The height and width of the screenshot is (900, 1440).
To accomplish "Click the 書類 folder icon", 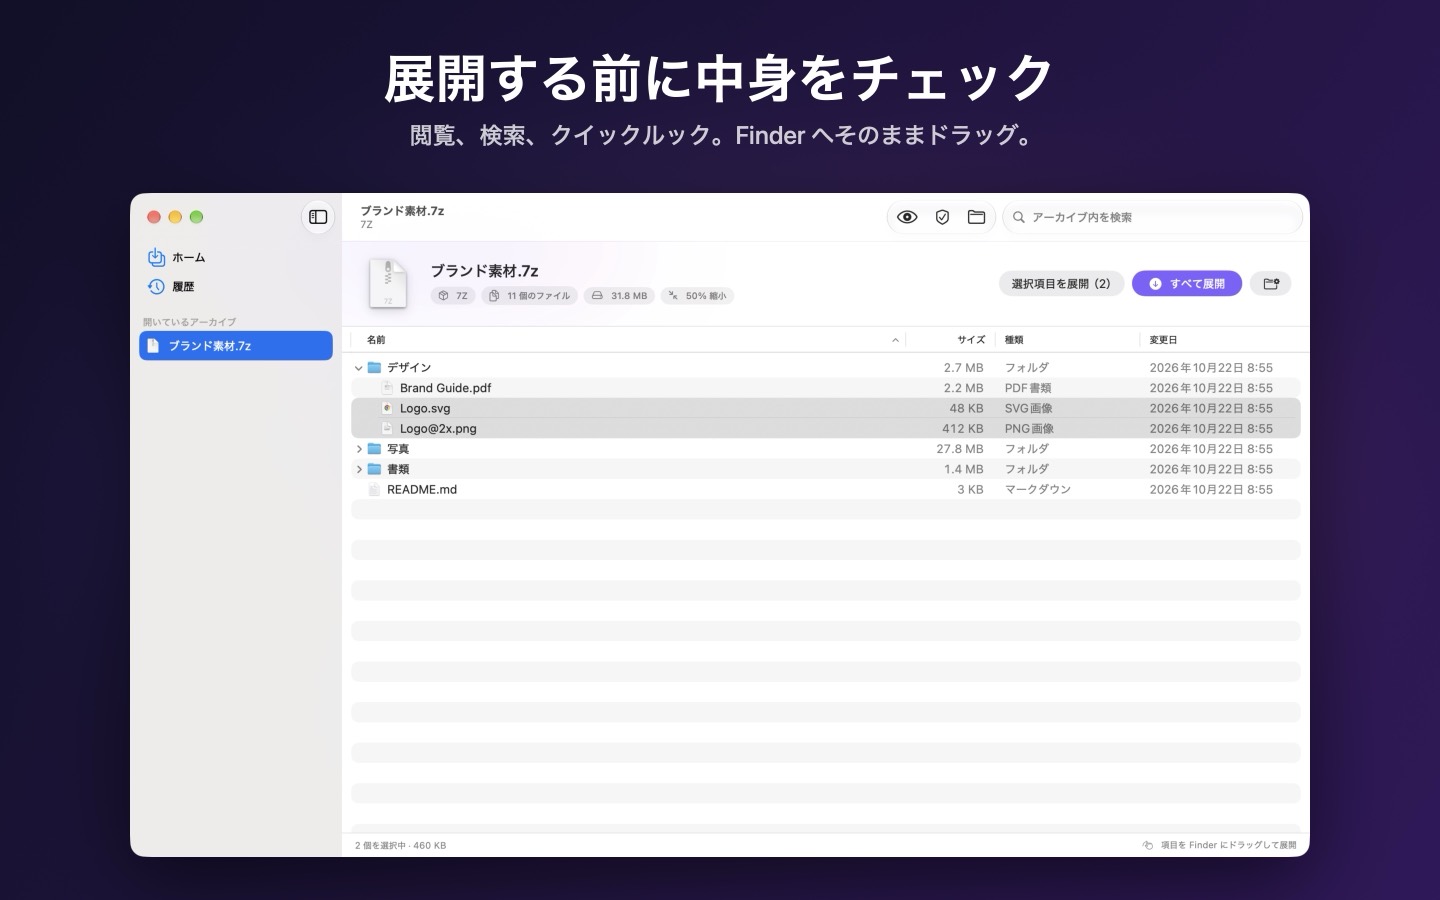I will pos(374,469).
